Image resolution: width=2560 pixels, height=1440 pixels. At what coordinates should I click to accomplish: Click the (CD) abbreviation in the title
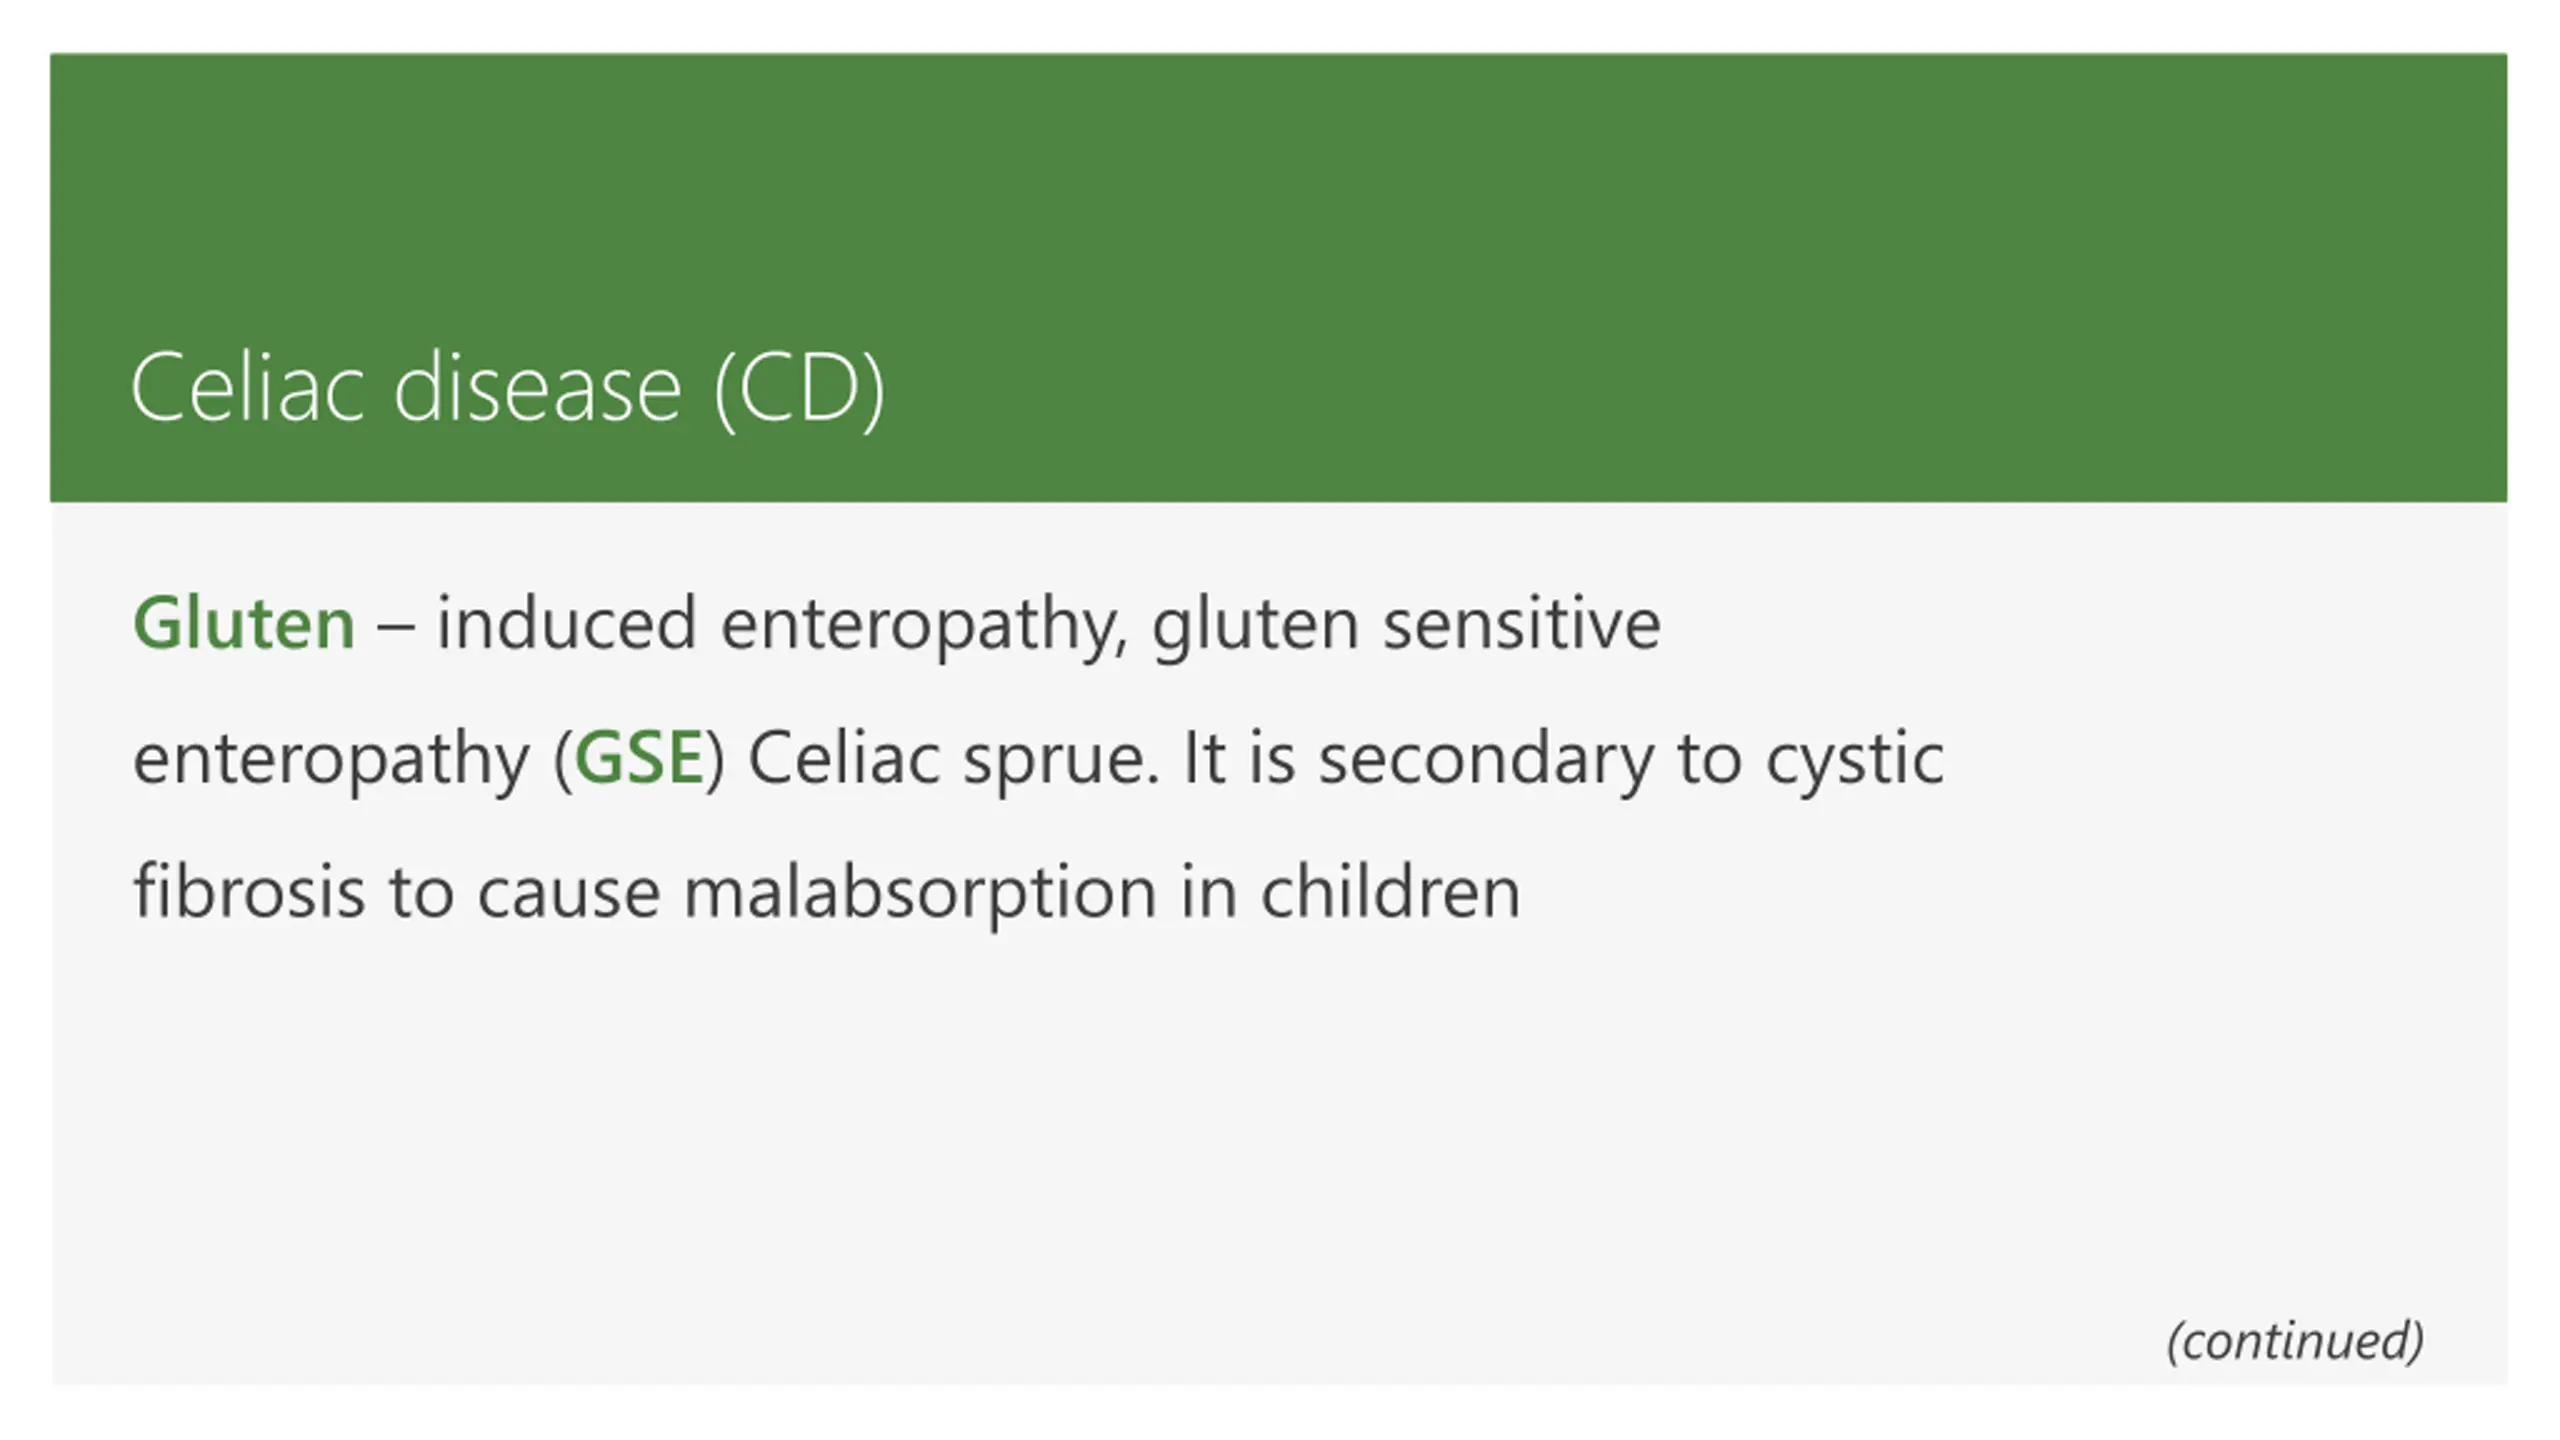pyautogui.click(x=800, y=389)
